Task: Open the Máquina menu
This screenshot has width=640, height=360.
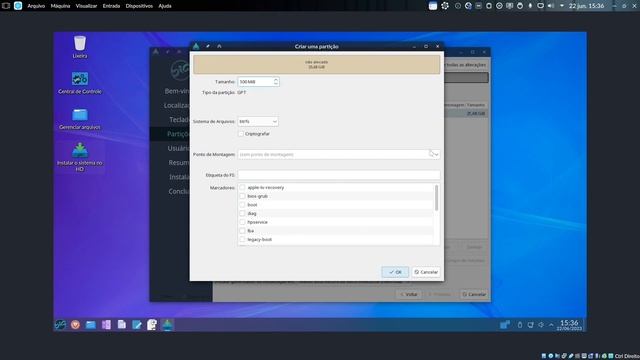Action: click(x=60, y=6)
